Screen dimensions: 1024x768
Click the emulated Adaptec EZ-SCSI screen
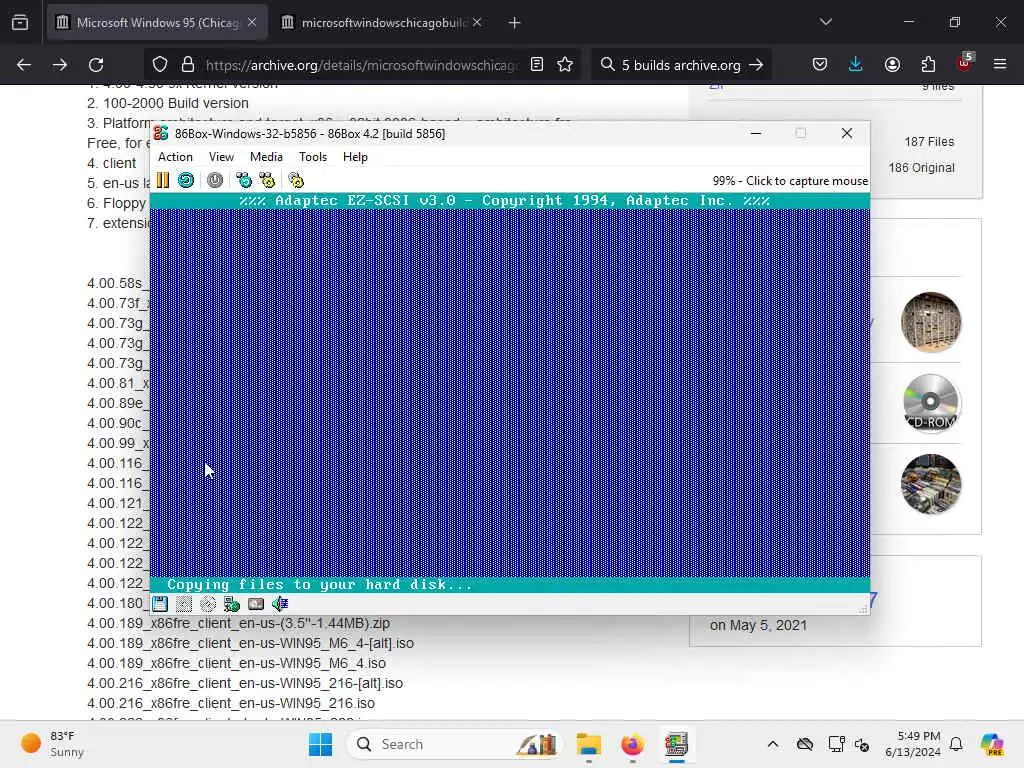click(x=509, y=392)
